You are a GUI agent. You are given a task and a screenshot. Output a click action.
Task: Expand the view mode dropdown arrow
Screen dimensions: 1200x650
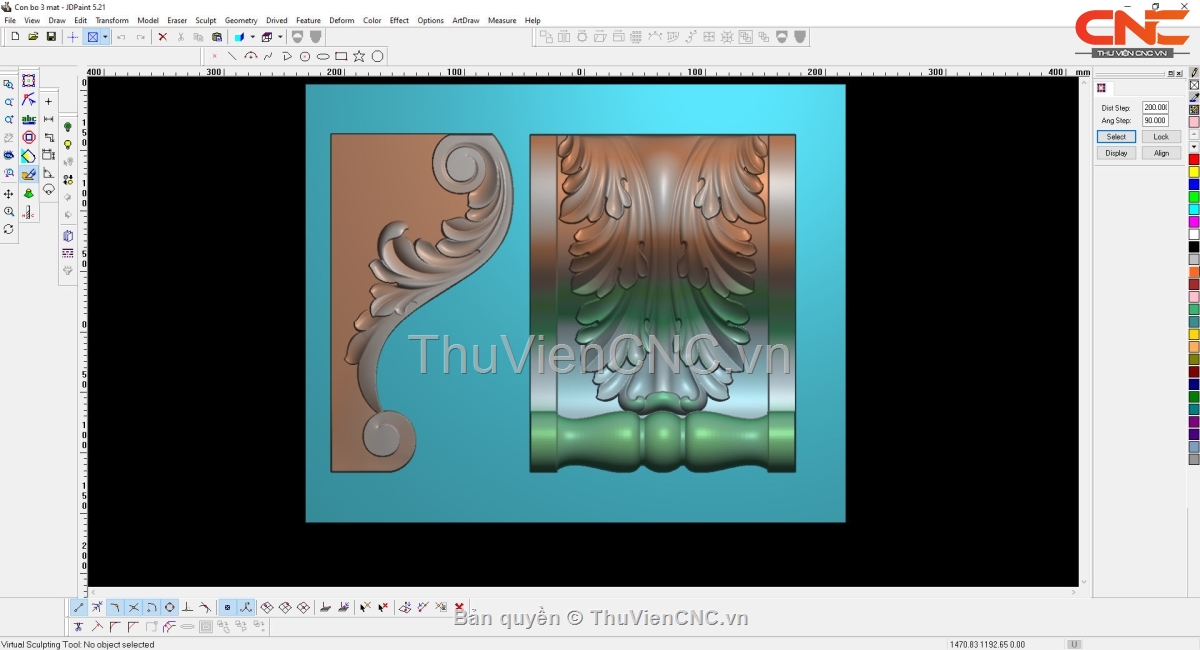105,37
